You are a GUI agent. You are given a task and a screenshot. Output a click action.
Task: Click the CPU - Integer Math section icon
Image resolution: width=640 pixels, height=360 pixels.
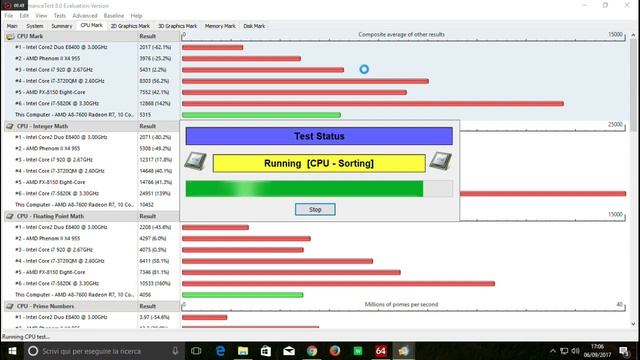(x=10, y=126)
